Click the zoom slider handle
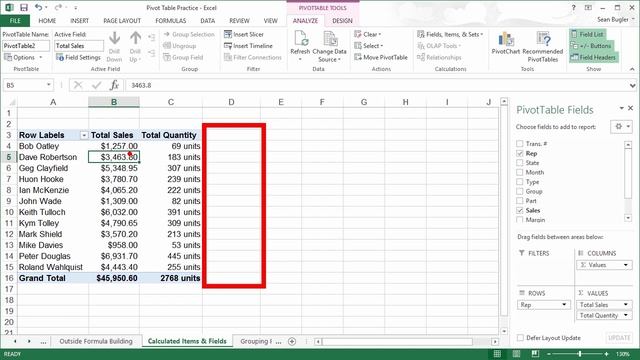 click(x=580, y=354)
